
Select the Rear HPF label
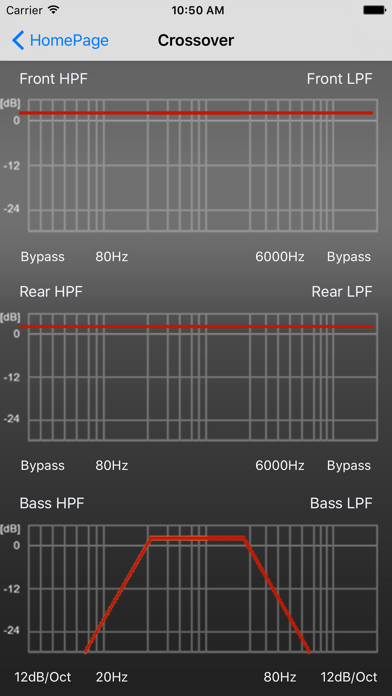pos(51,292)
